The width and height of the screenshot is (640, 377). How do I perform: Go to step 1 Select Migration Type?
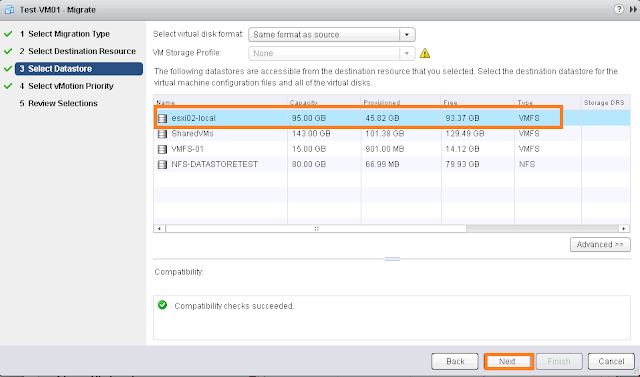tap(69, 34)
